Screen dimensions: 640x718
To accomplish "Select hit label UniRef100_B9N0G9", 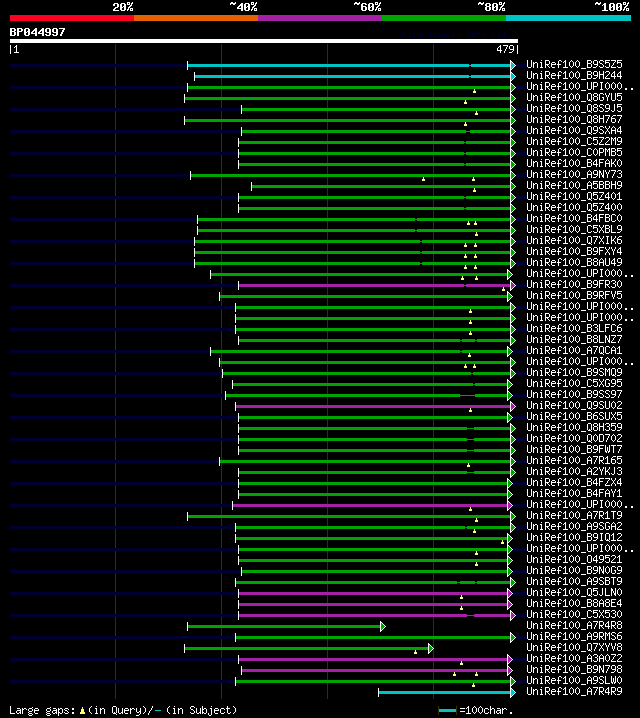I will (574, 570).
